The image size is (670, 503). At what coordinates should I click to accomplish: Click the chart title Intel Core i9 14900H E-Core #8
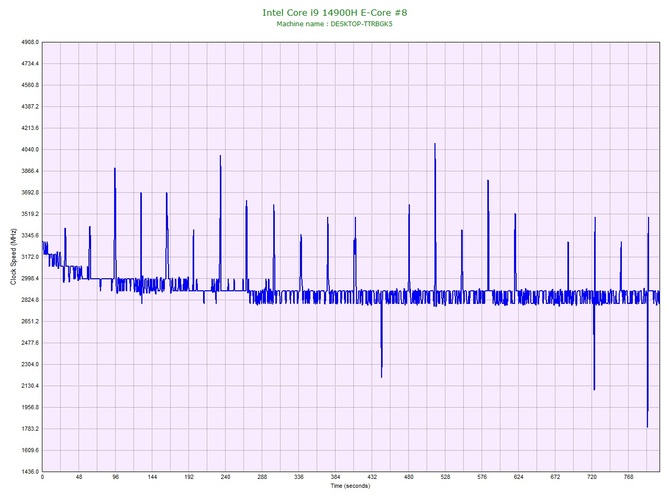pyautogui.click(x=335, y=12)
